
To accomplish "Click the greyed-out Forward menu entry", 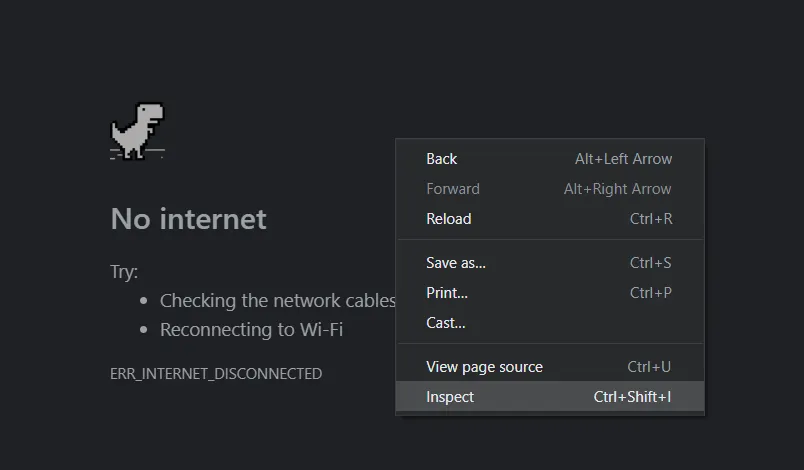I will [x=453, y=189].
